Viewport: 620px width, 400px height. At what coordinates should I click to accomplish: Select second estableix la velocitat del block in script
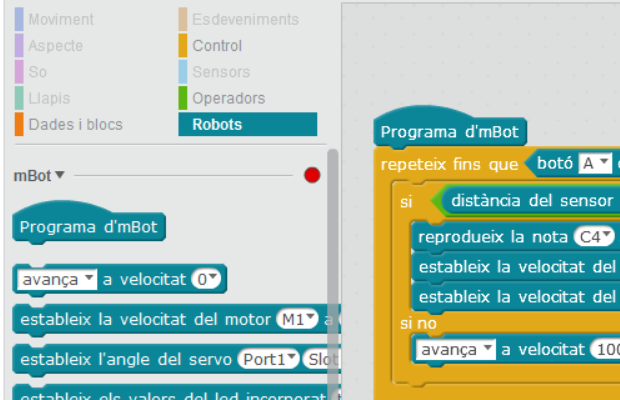pyautogui.click(x=516, y=297)
